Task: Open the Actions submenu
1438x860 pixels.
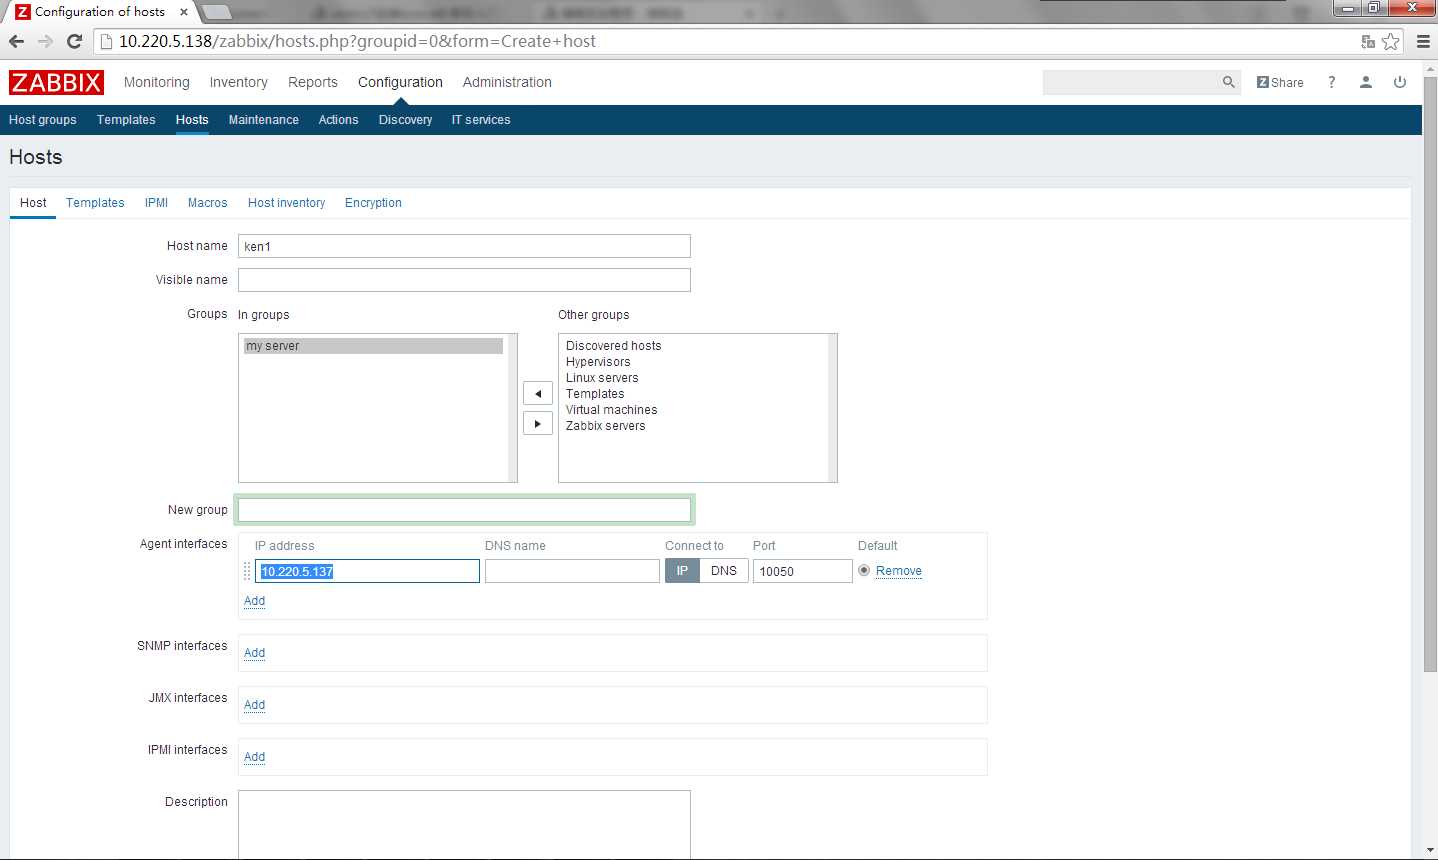Action: point(338,119)
